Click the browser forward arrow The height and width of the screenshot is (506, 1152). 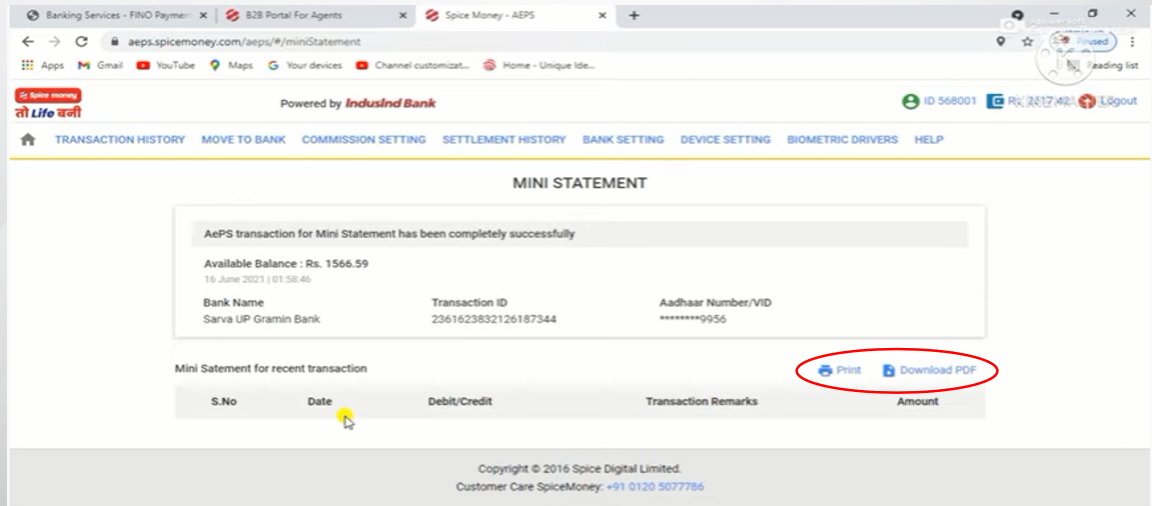tap(54, 42)
